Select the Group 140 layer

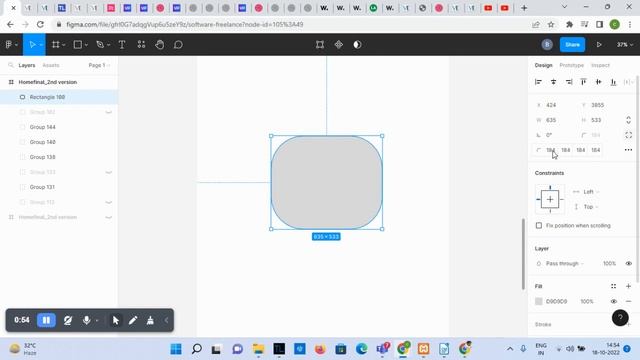(42, 142)
